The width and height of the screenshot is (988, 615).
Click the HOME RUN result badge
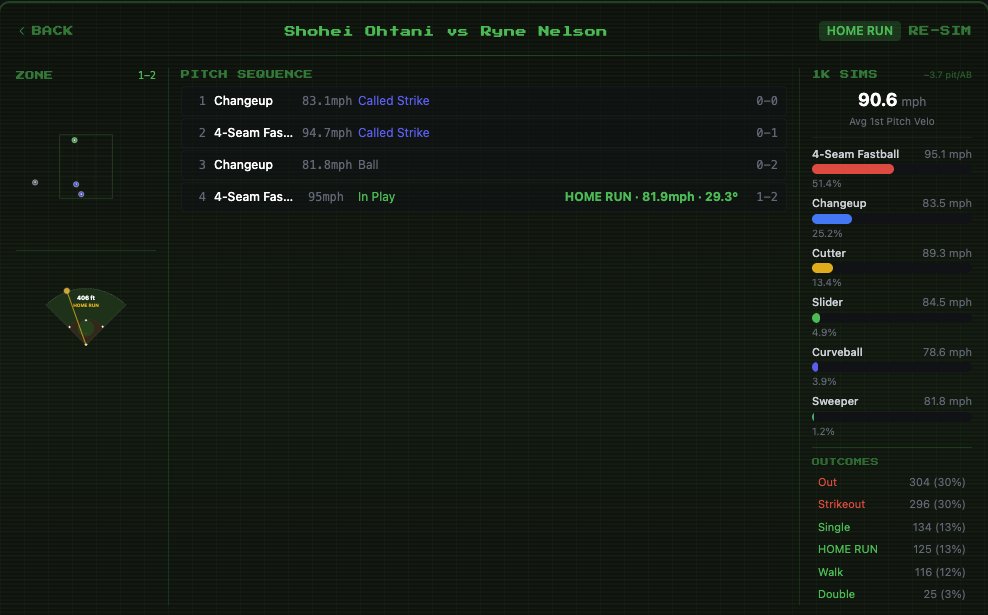[x=859, y=31]
